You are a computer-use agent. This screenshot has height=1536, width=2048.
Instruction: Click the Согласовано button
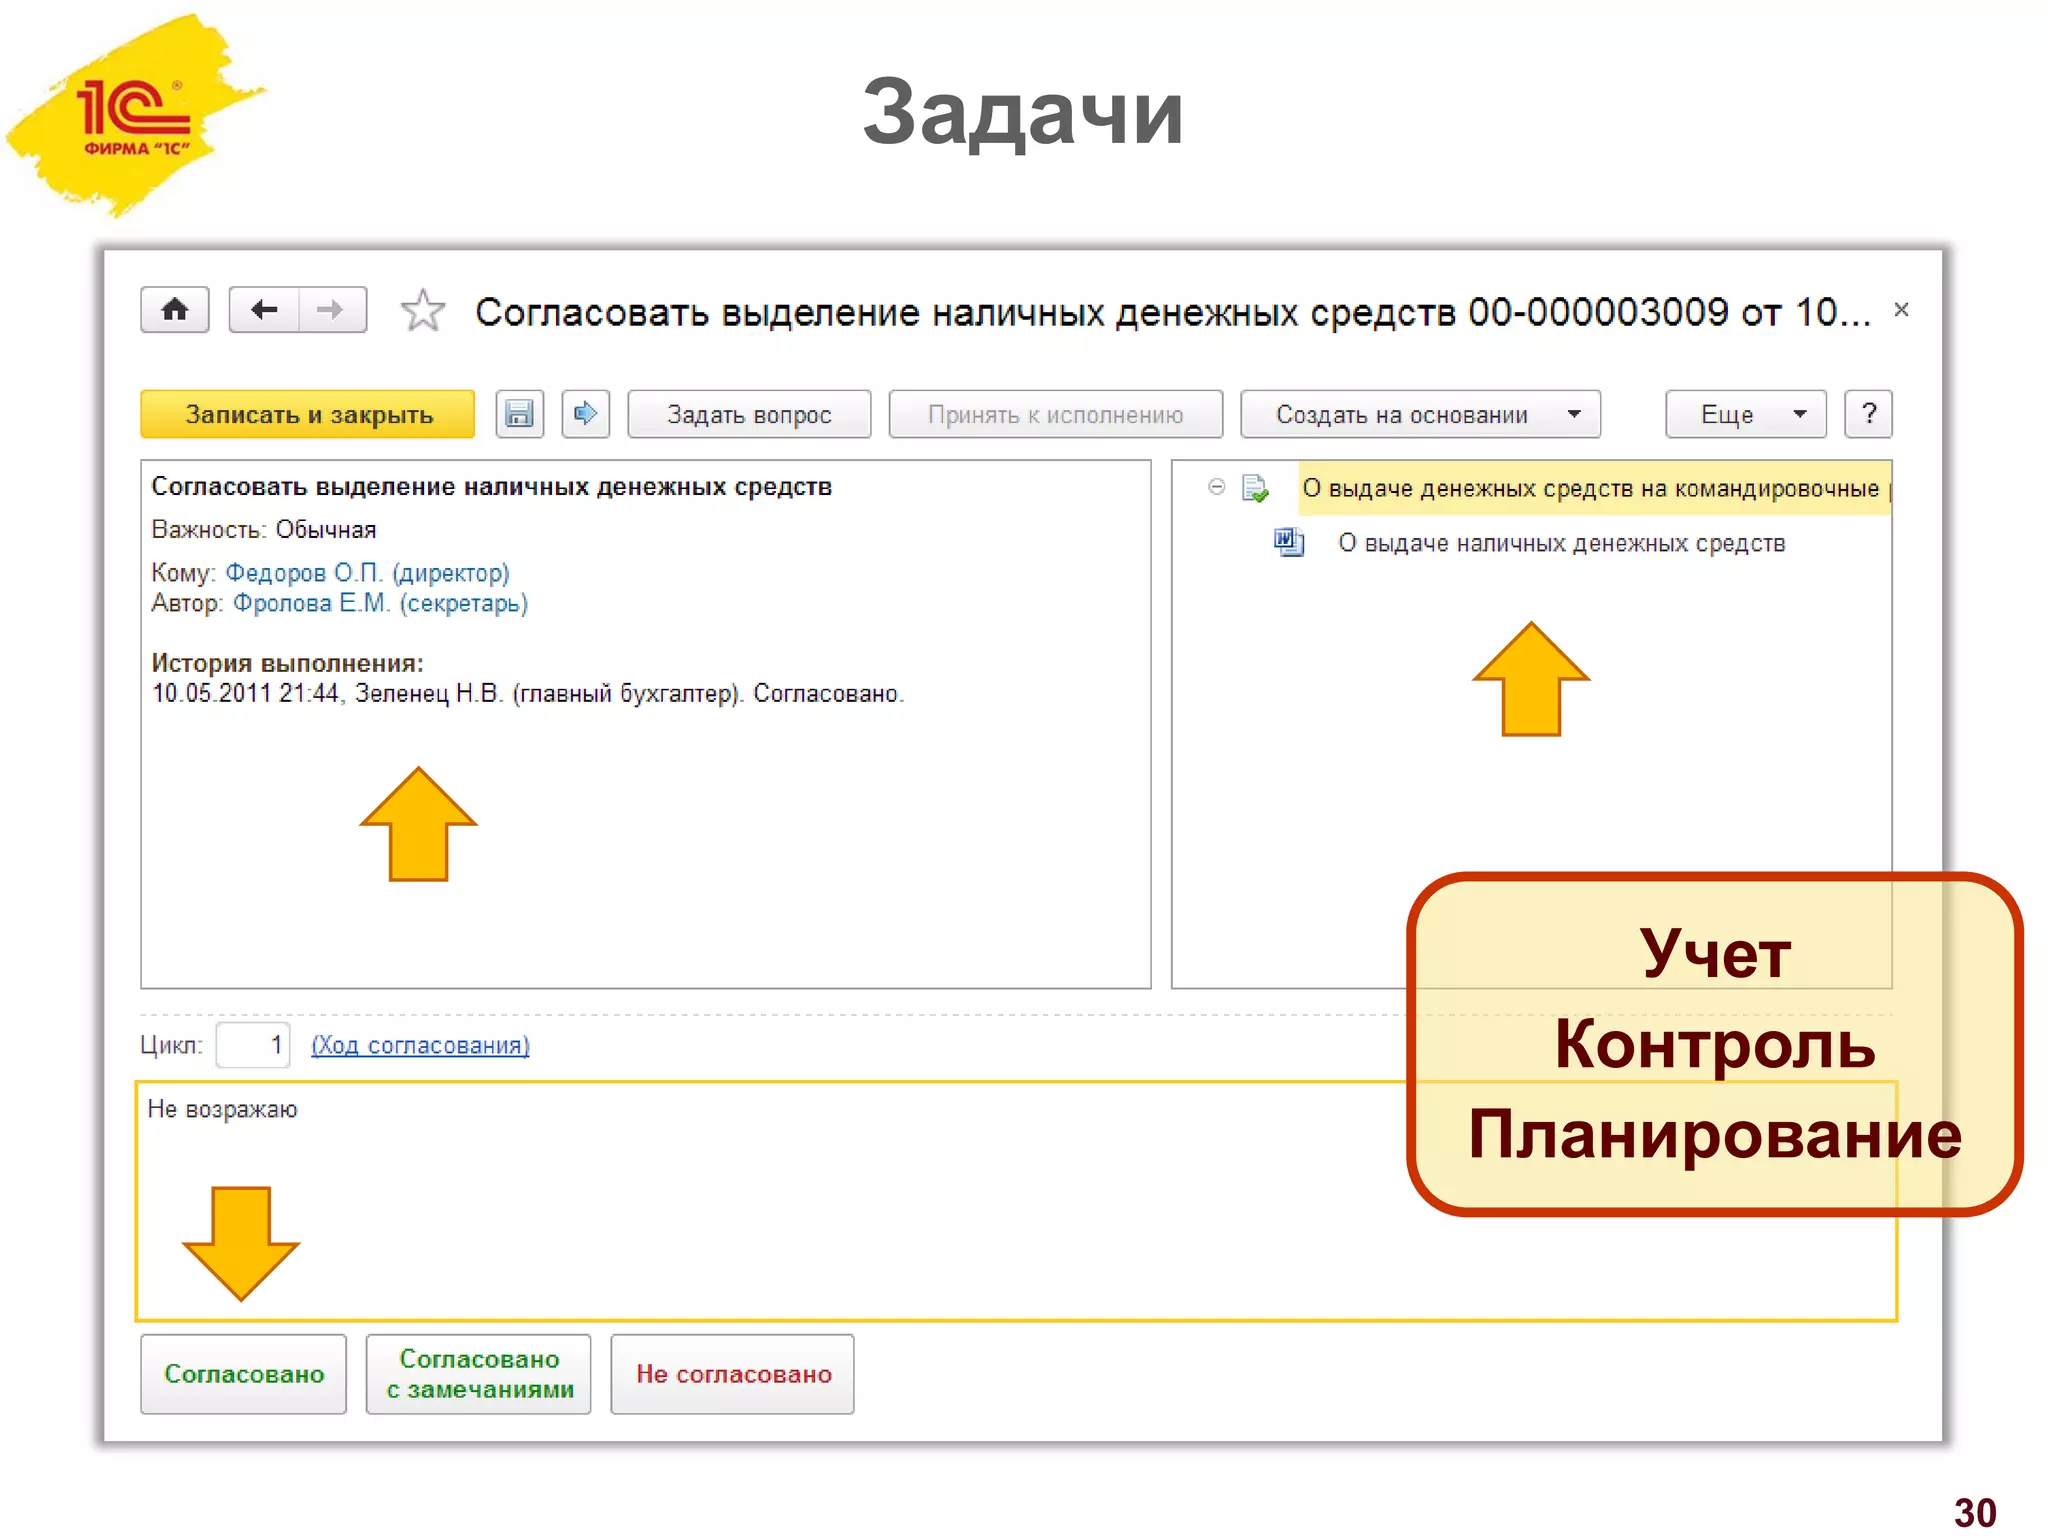coord(243,1374)
